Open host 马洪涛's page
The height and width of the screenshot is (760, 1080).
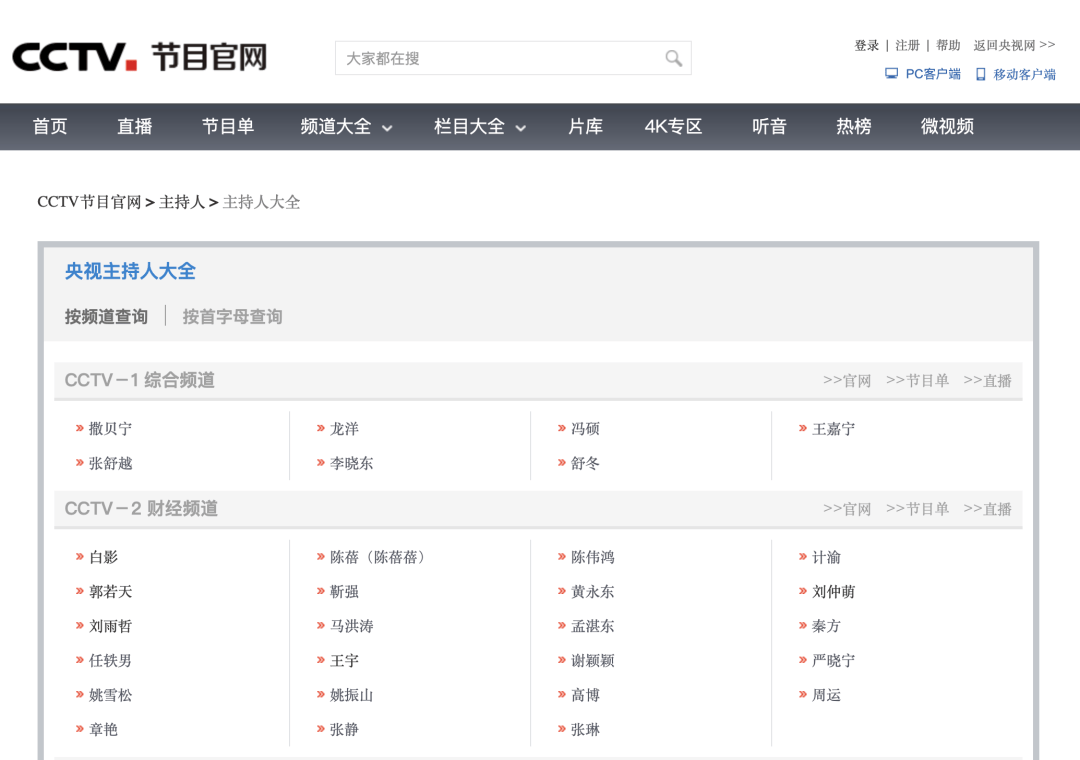click(351, 626)
